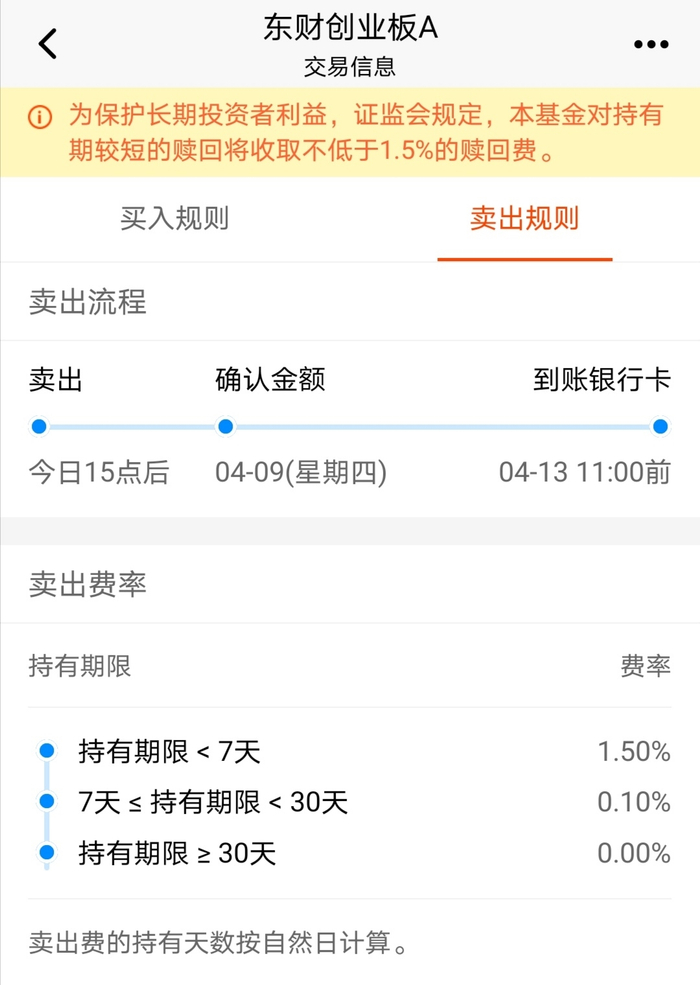Image resolution: width=700 pixels, height=985 pixels.
Task: Click the 东财创业板A fund title
Action: click(350, 28)
